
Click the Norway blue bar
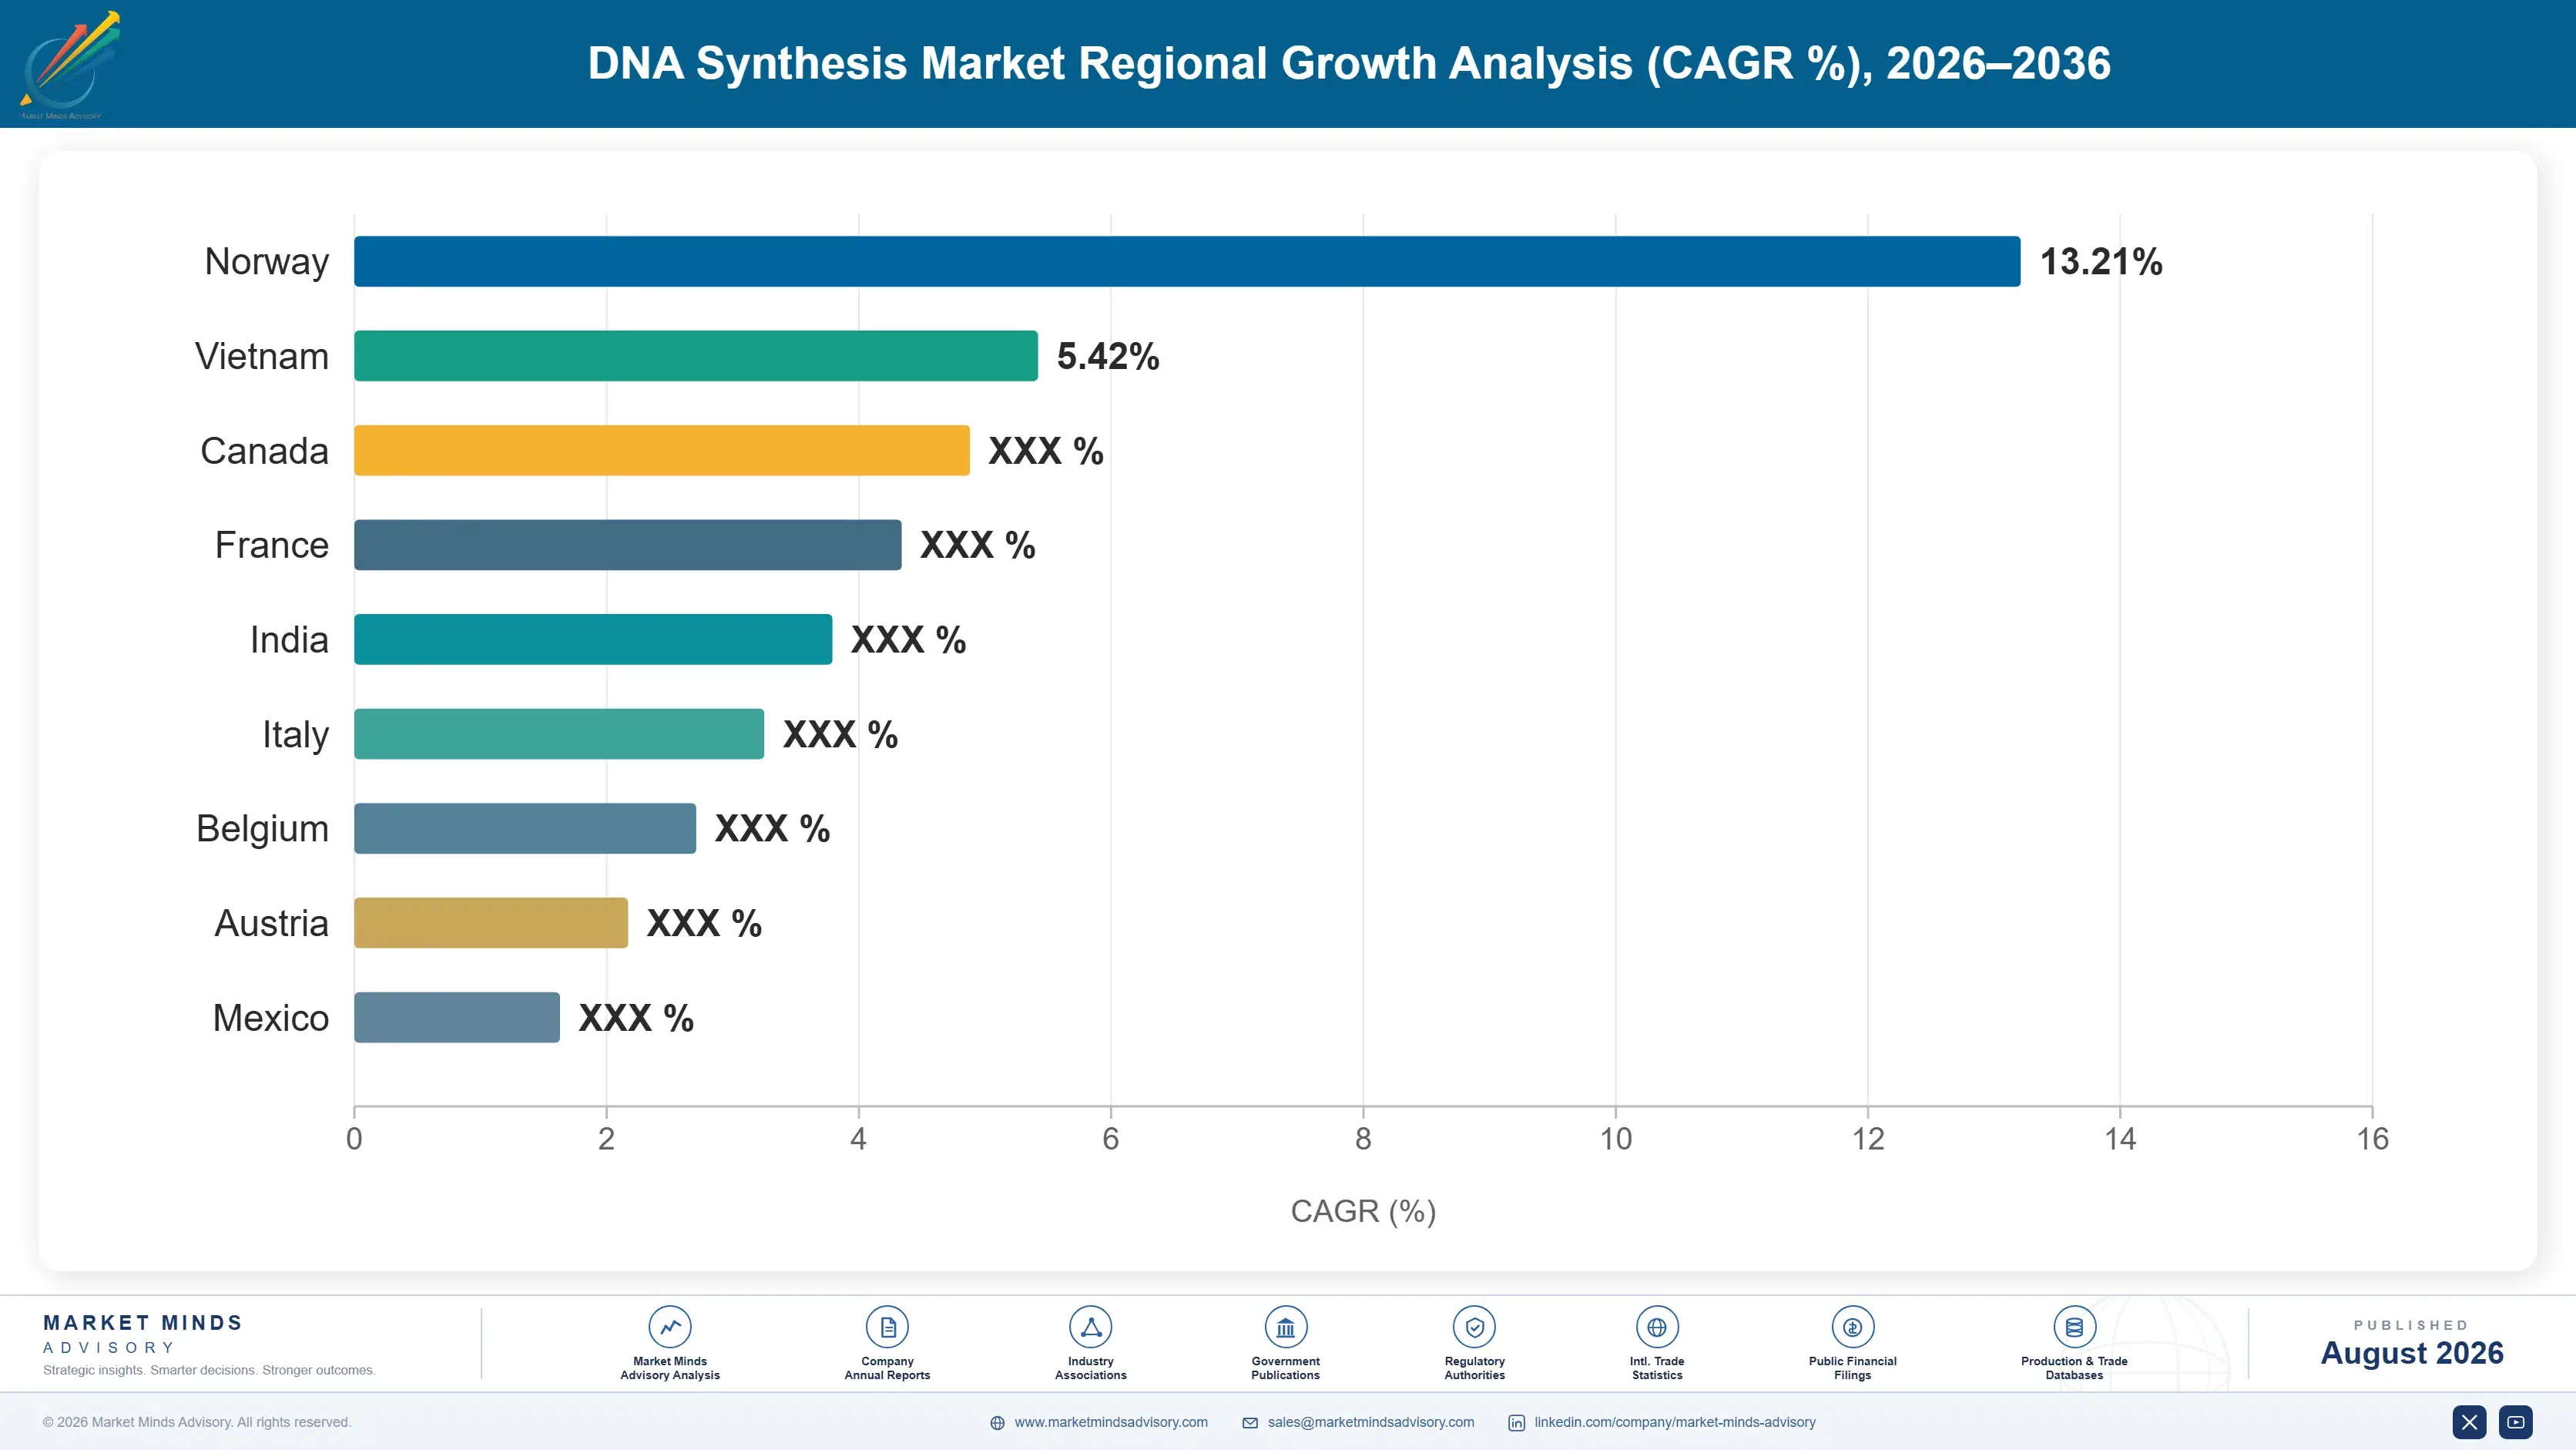click(x=1187, y=261)
